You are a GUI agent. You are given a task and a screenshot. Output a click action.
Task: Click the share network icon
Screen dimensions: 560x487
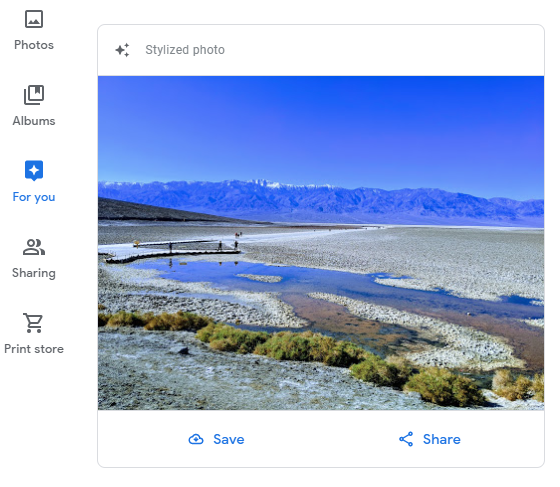pyautogui.click(x=406, y=439)
